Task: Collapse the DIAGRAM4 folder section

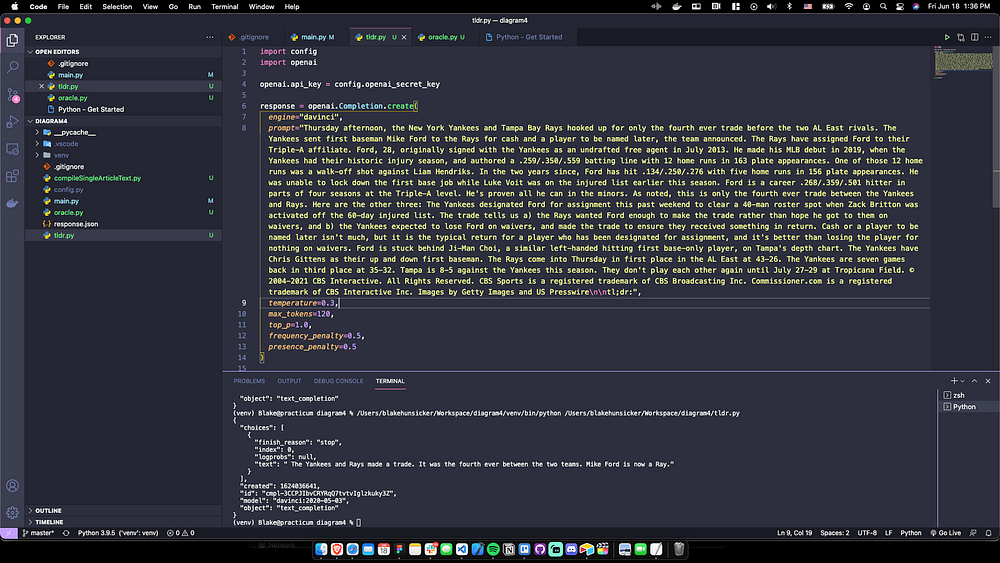Action: tap(51, 121)
